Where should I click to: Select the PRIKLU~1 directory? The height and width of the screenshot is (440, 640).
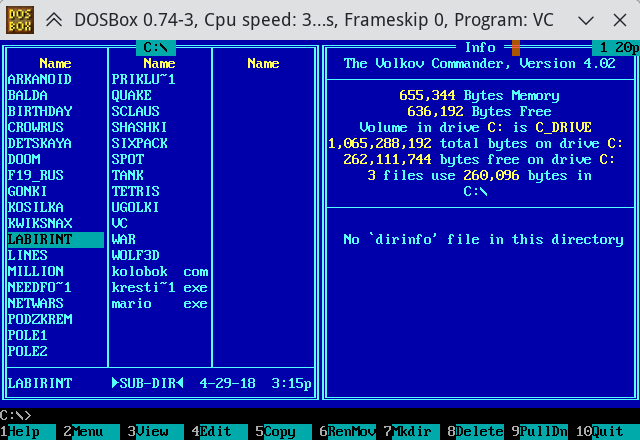pos(144,79)
